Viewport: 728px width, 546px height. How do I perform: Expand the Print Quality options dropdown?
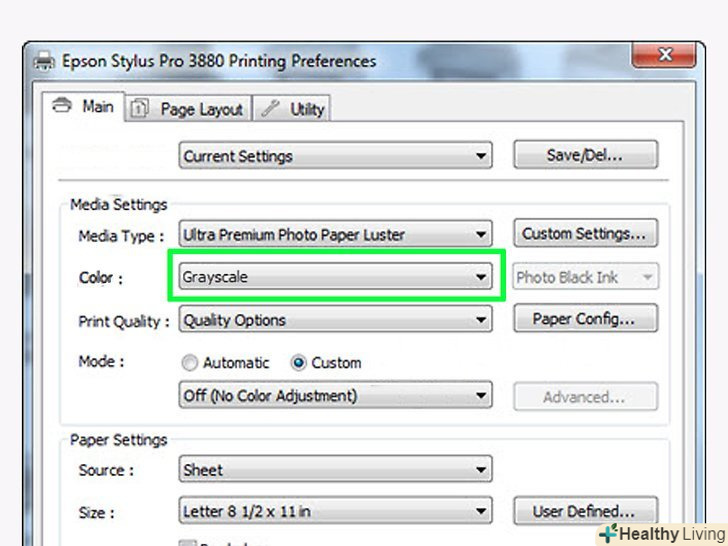[335, 319]
